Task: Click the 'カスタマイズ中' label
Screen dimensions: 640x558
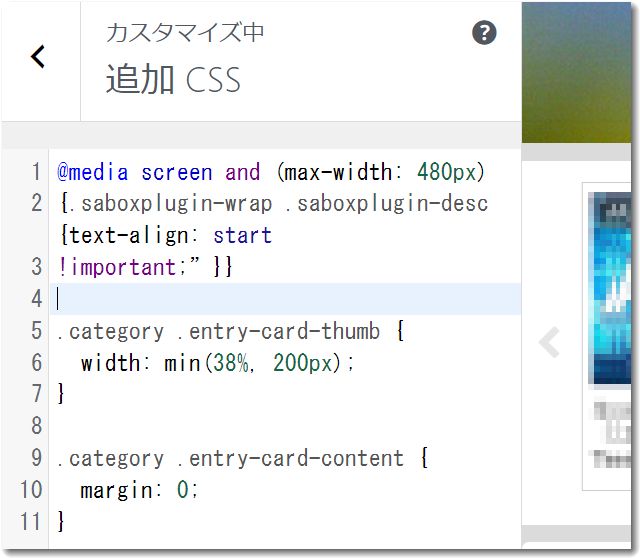Action: coord(185,33)
